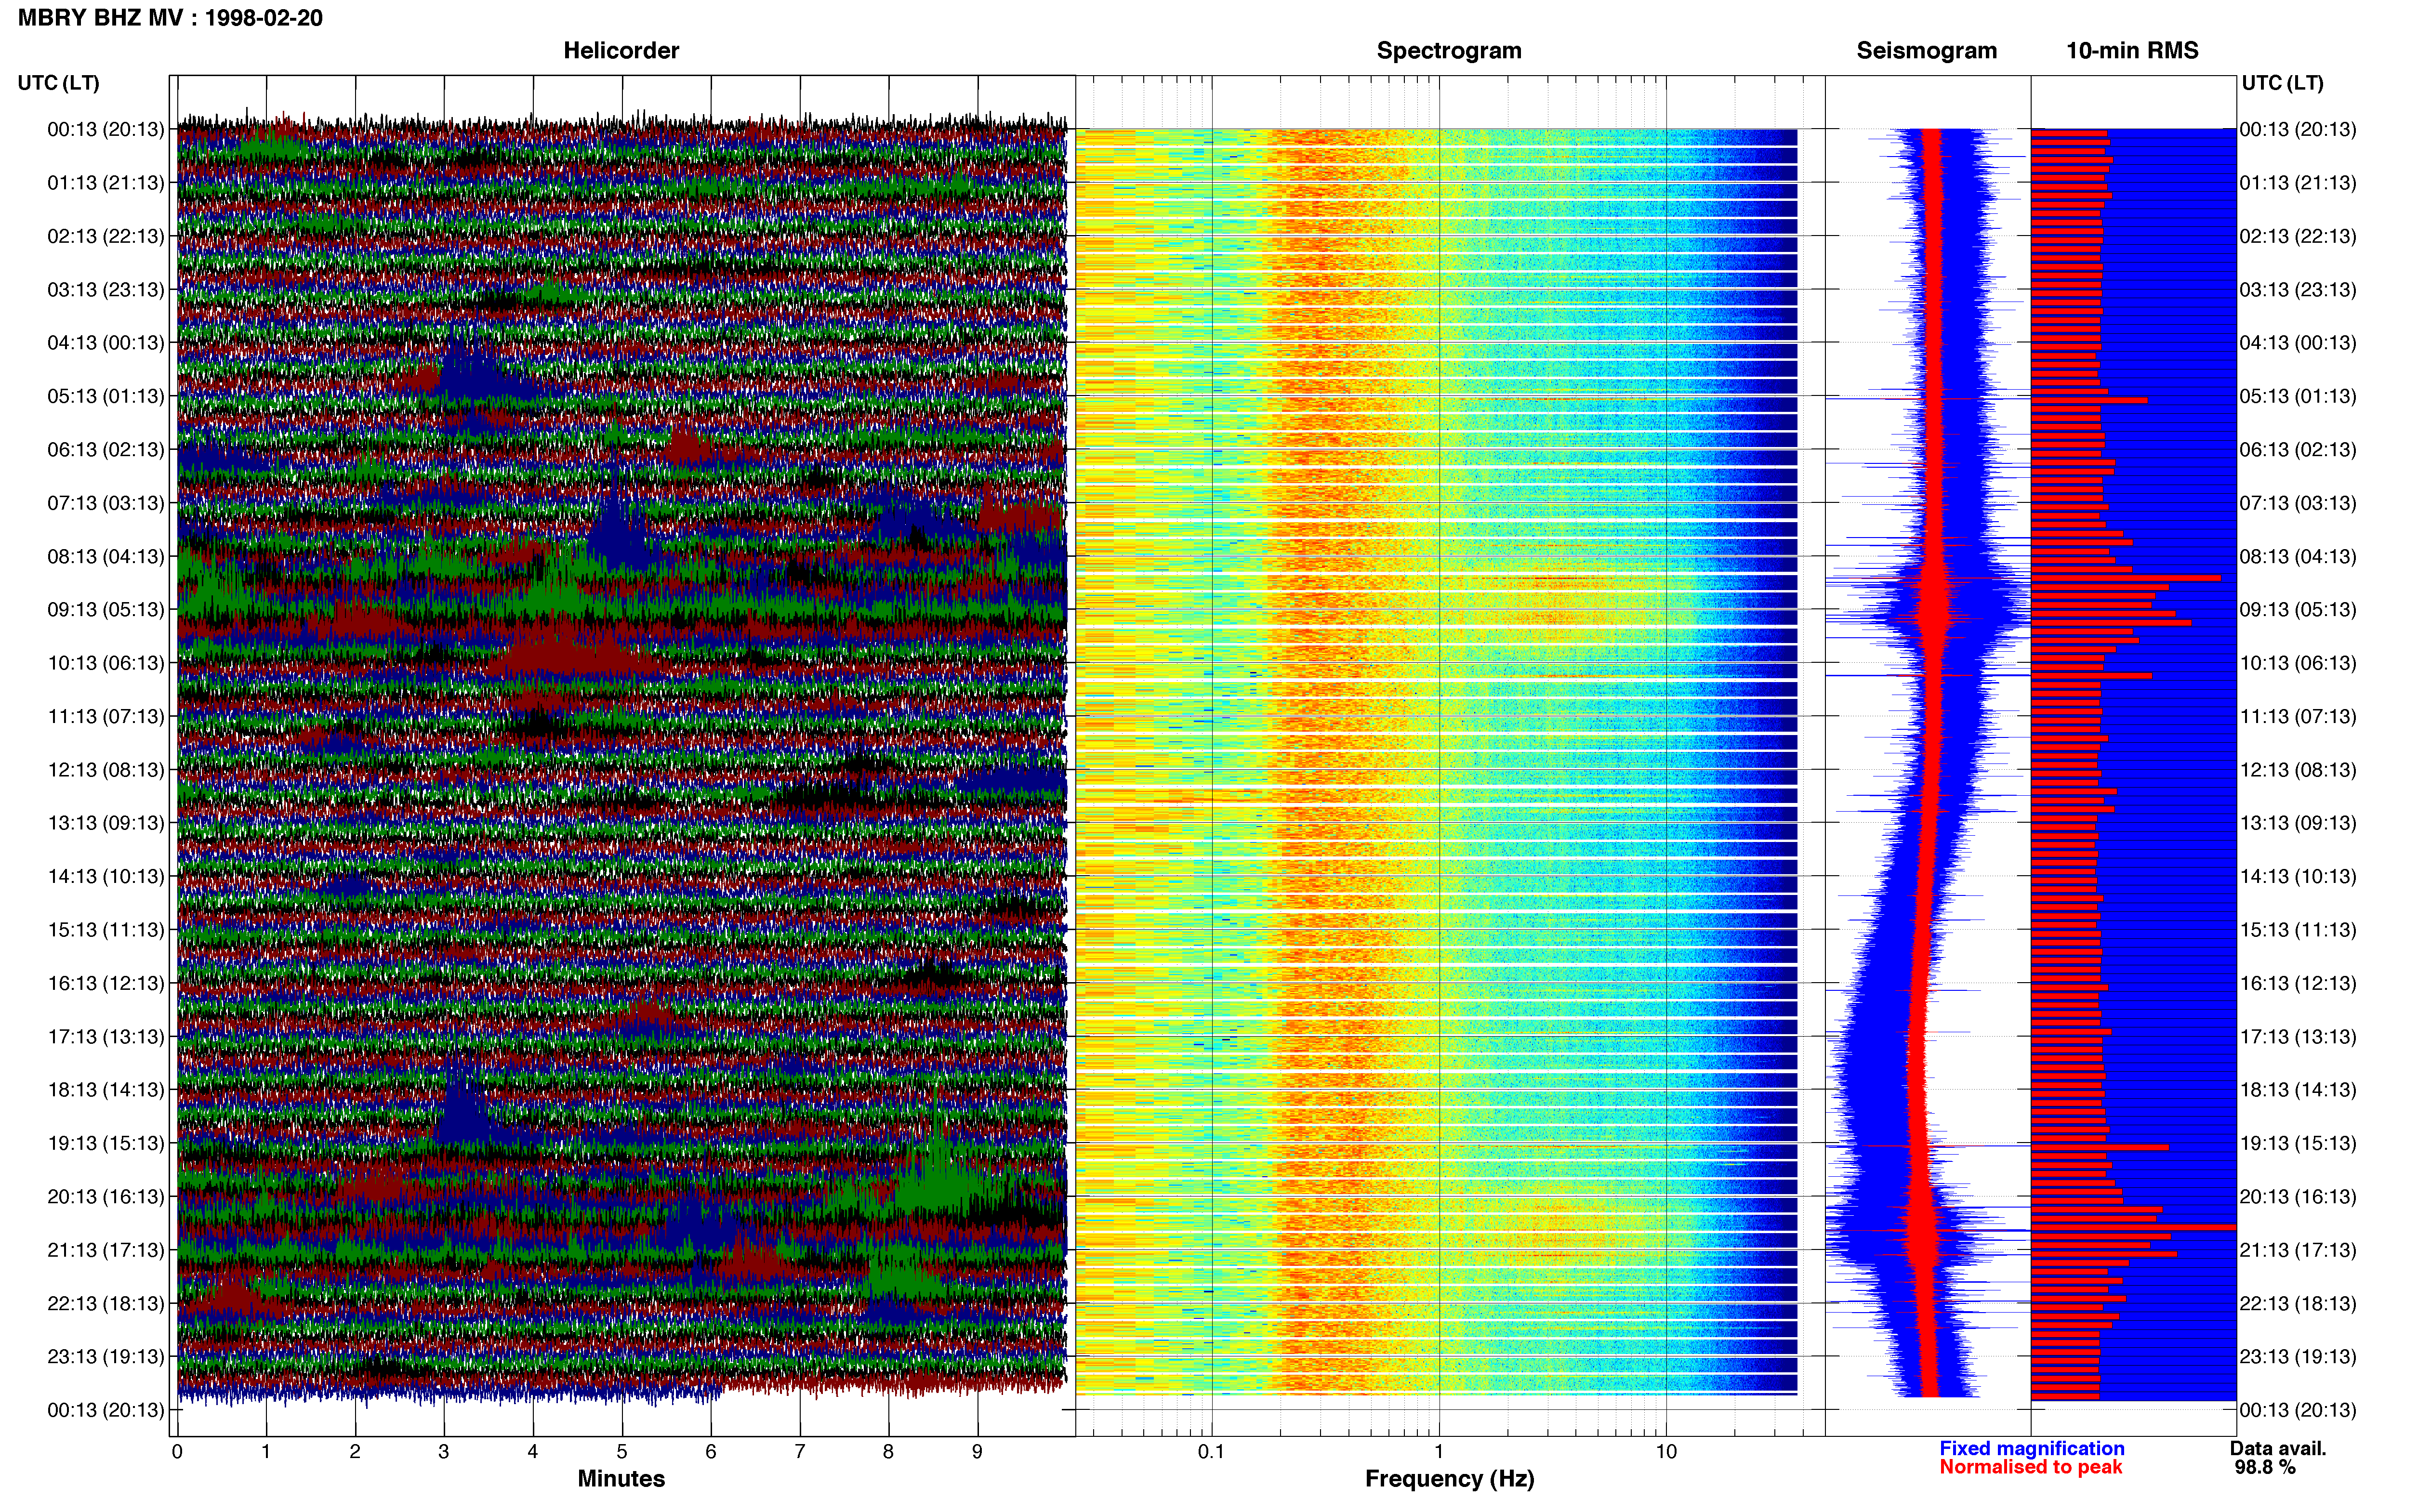Click minute tick label 9 on helicorder axis

point(977,1452)
